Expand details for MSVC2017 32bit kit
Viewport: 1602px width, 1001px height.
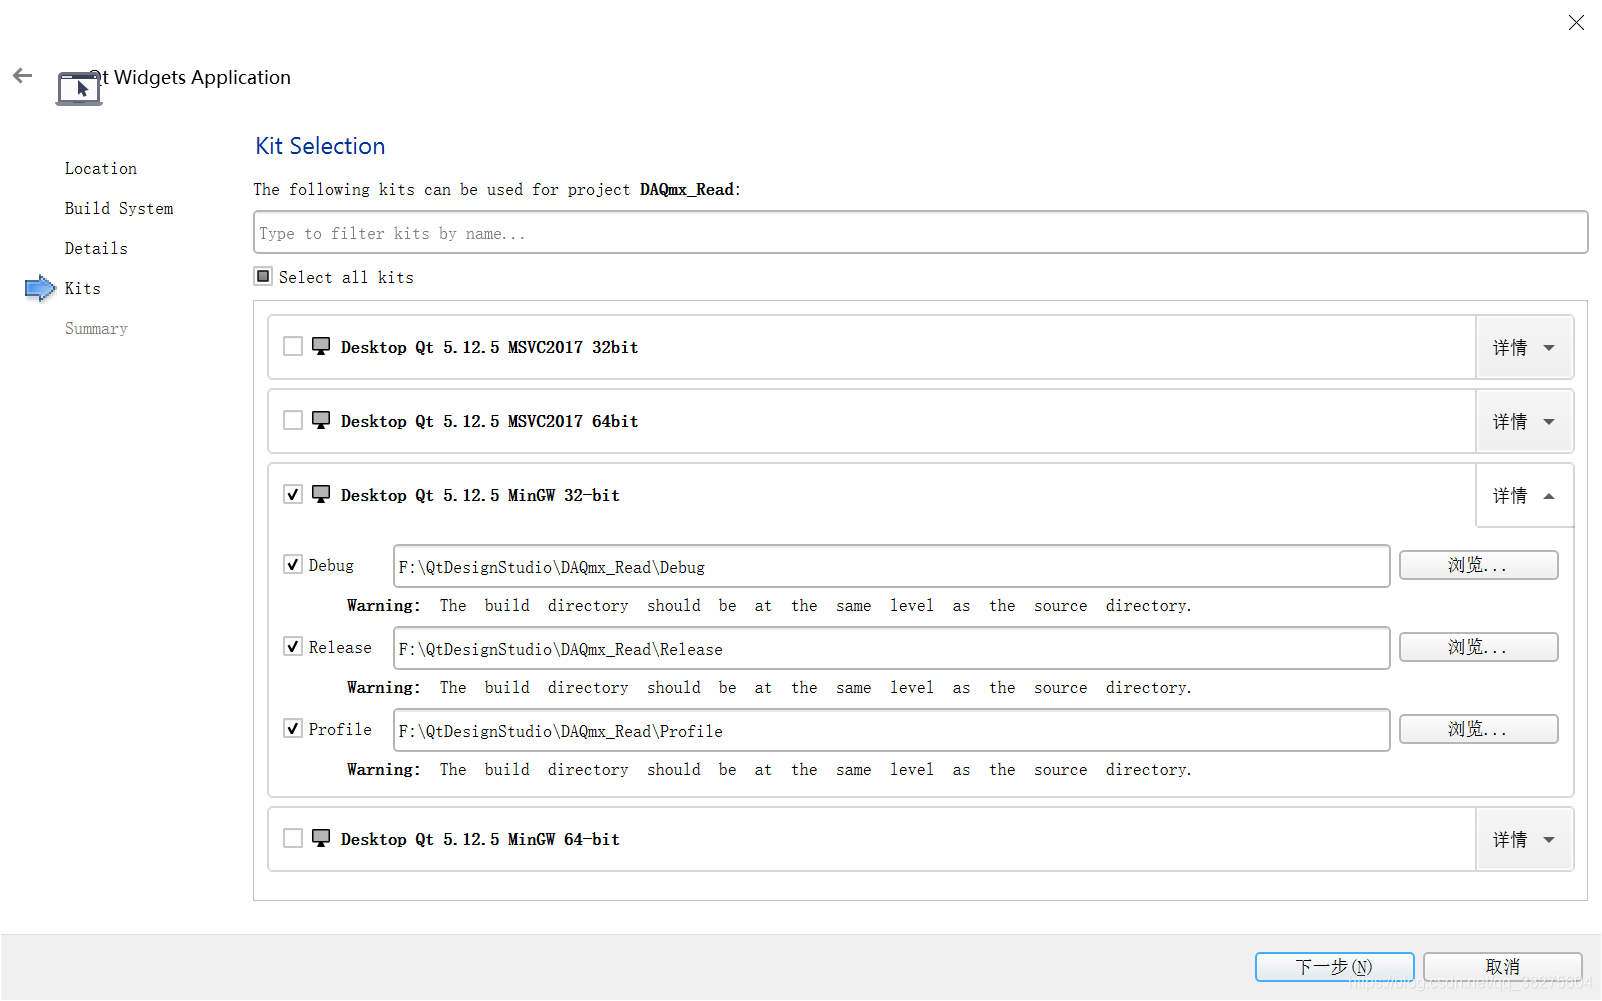(1524, 347)
